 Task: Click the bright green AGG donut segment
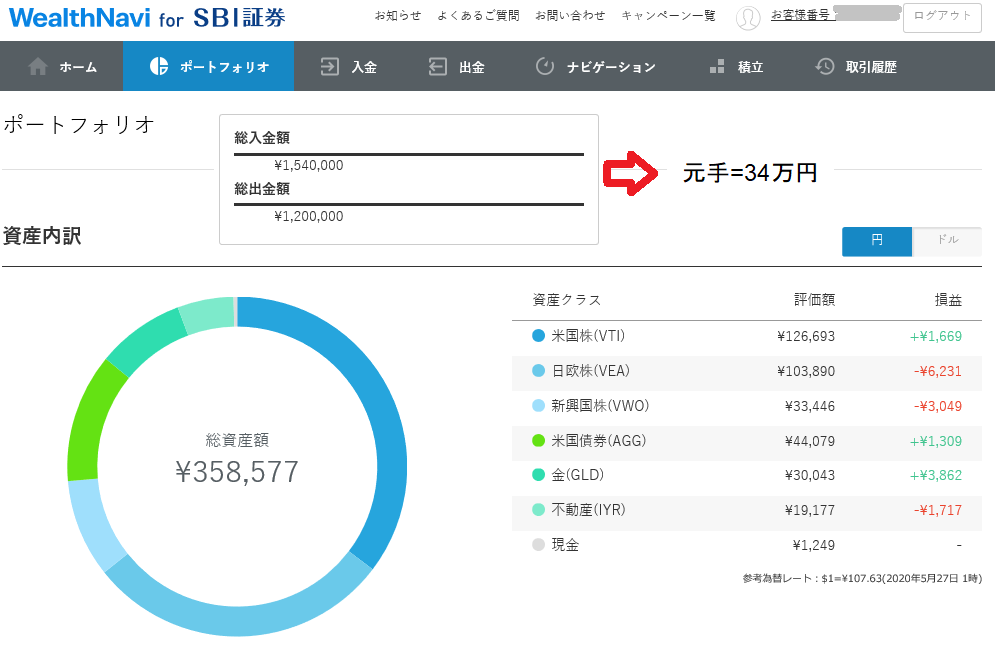89,426
